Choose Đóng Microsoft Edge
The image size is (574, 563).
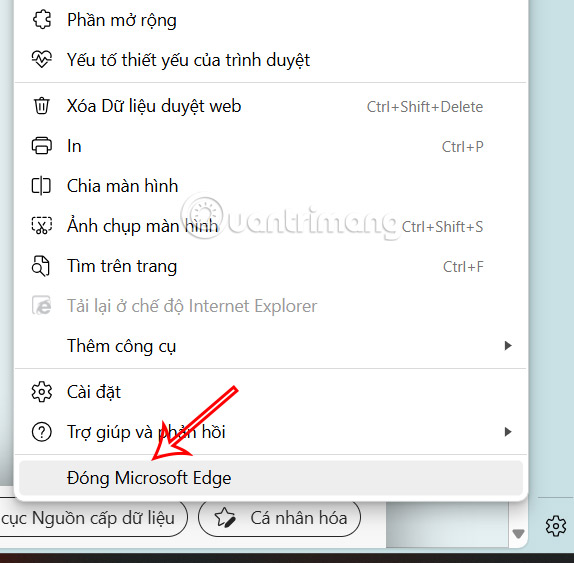point(271,478)
